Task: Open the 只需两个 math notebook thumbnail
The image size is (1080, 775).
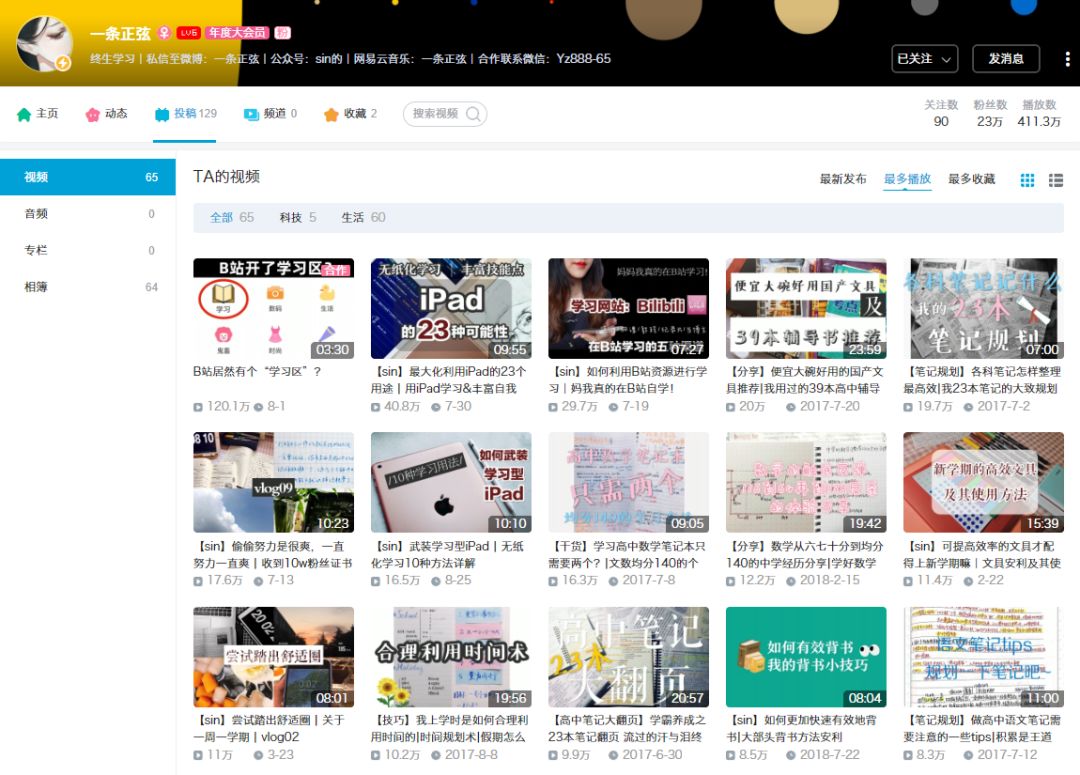Action: (628, 482)
